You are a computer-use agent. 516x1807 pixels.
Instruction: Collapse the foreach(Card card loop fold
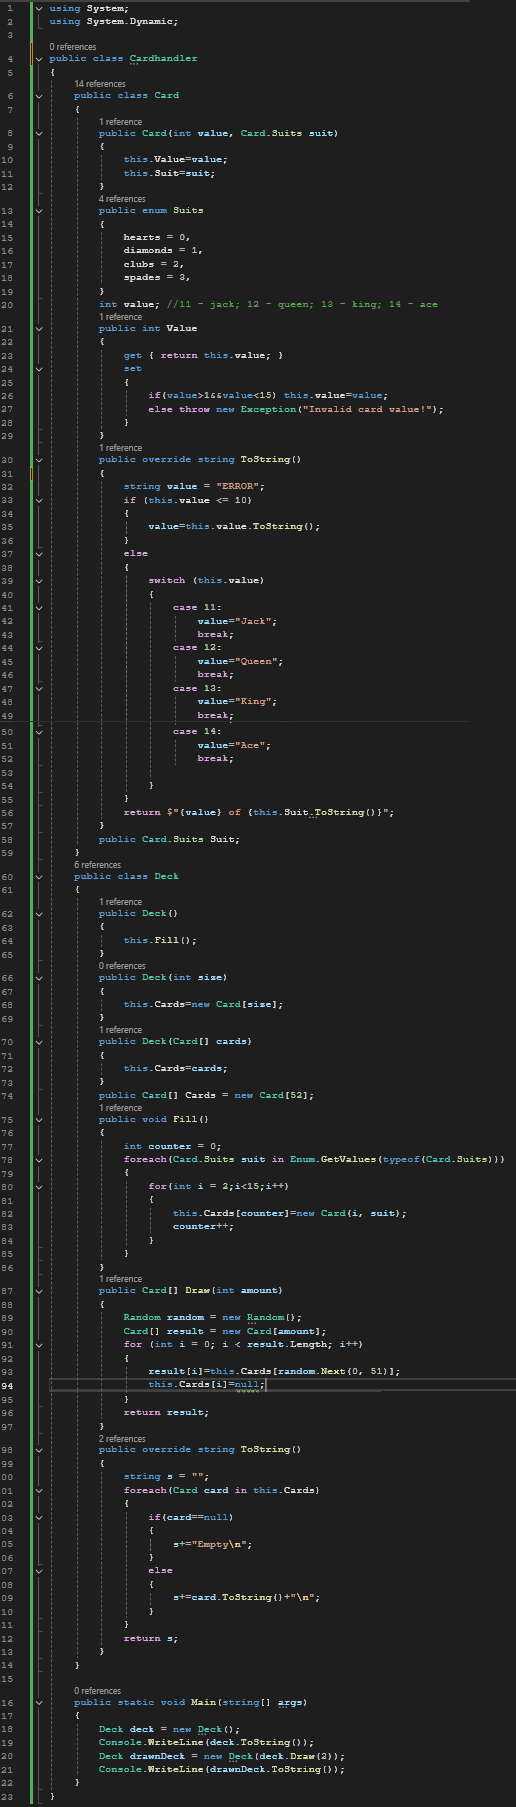(39, 1490)
